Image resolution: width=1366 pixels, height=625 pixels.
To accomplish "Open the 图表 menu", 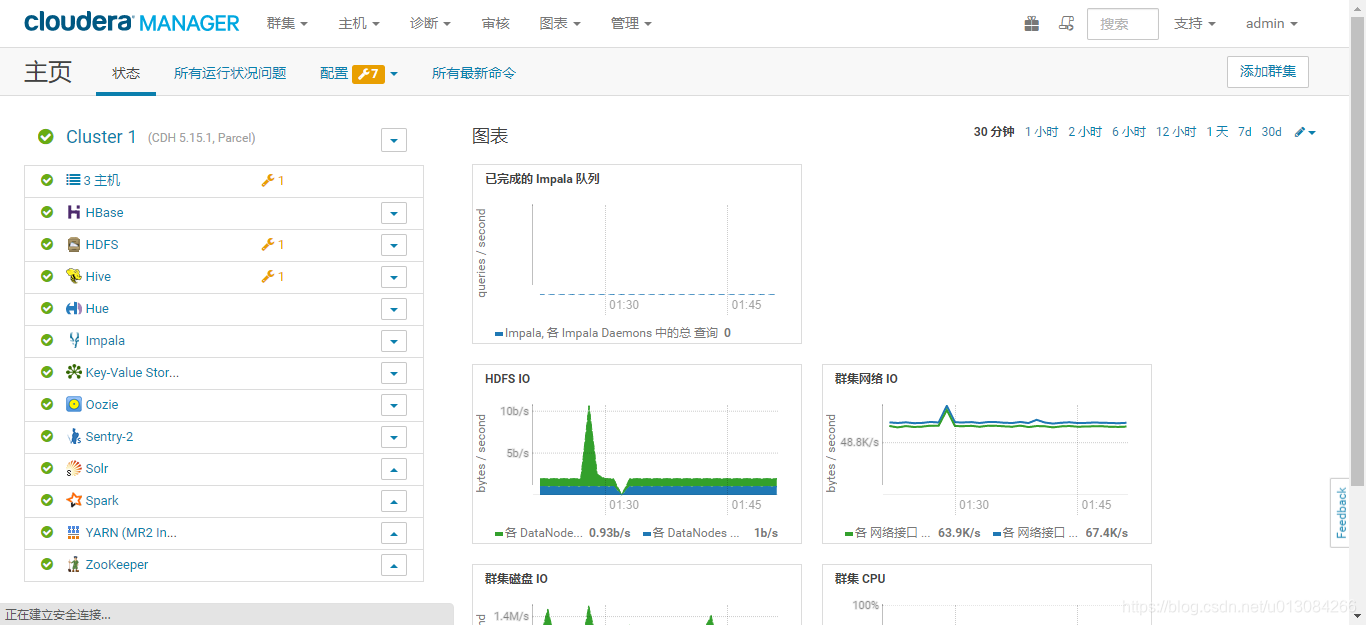I will coord(560,23).
